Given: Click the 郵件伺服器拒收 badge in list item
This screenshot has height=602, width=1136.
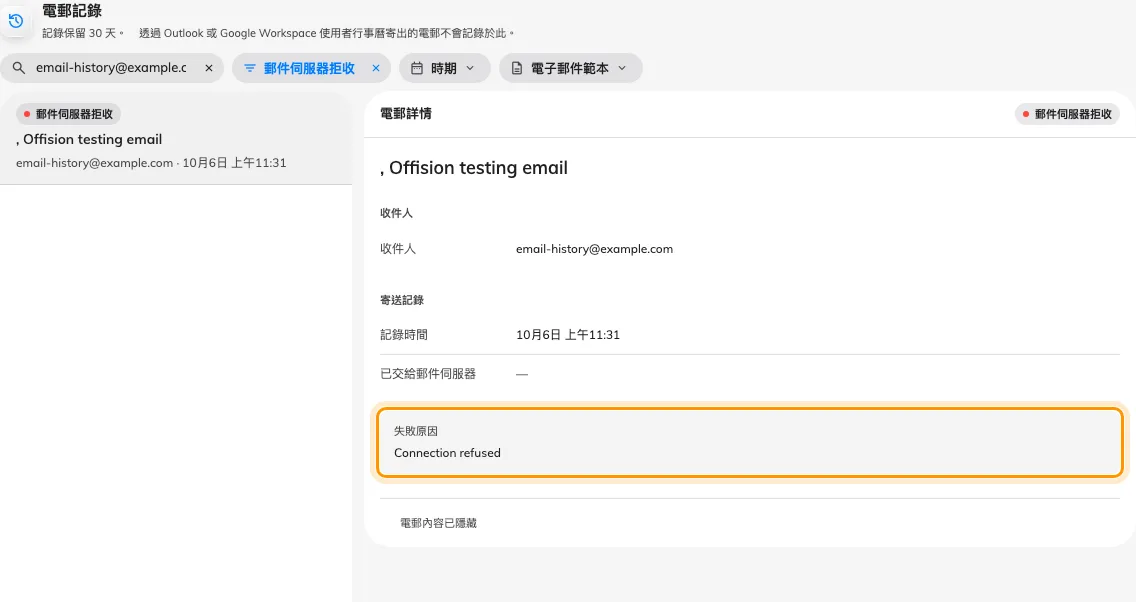Looking at the screenshot, I should click(x=68, y=114).
